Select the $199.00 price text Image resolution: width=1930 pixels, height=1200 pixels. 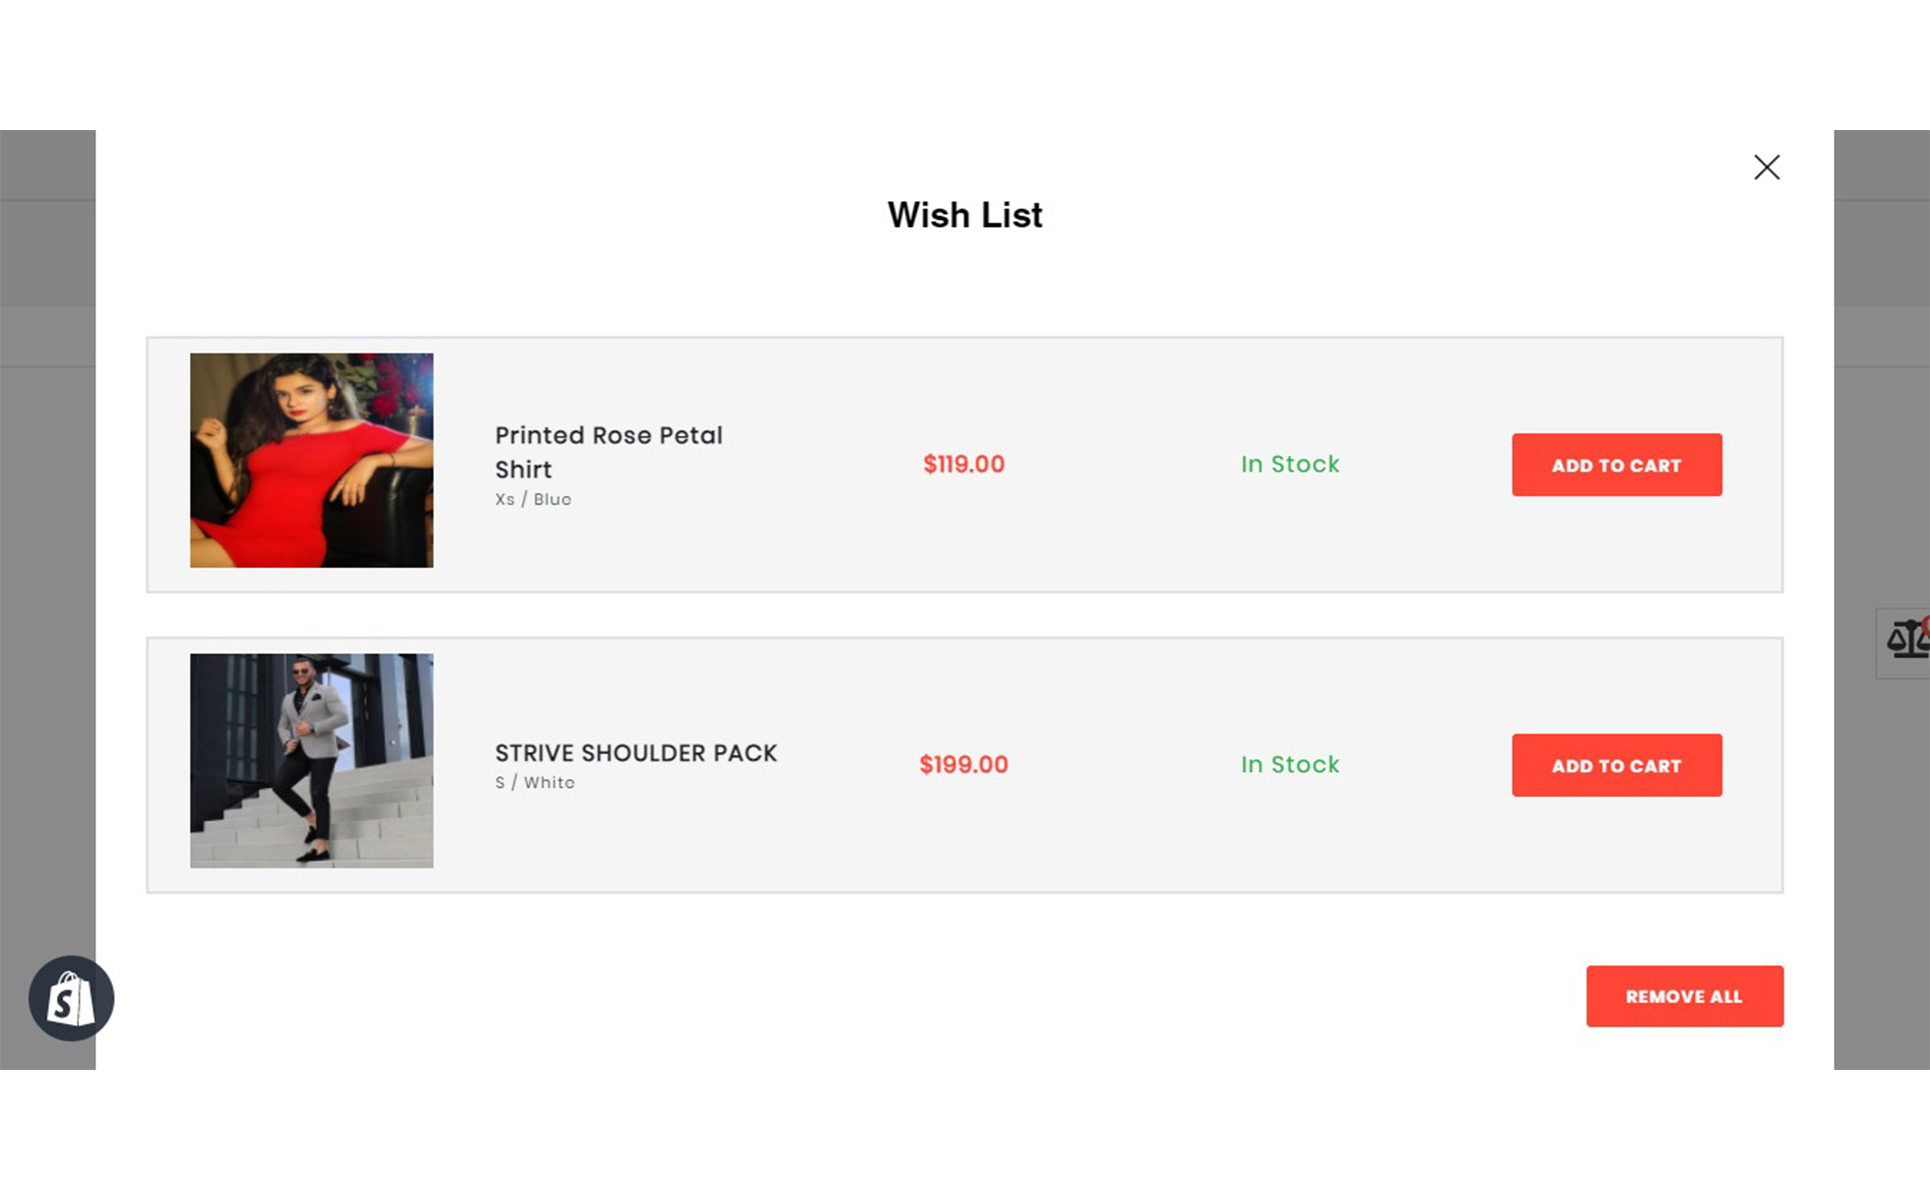click(x=964, y=765)
